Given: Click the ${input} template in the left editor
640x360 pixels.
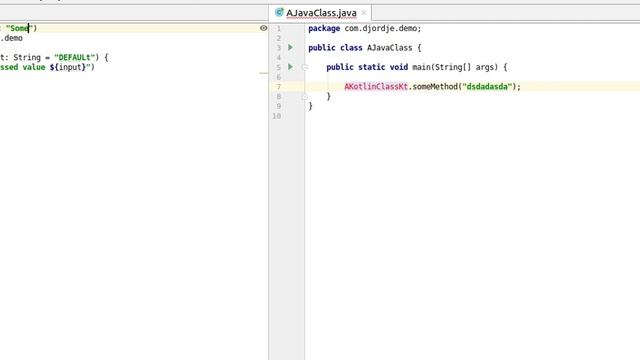Looking at the screenshot, I should pyautogui.click(x=68, y=67).
